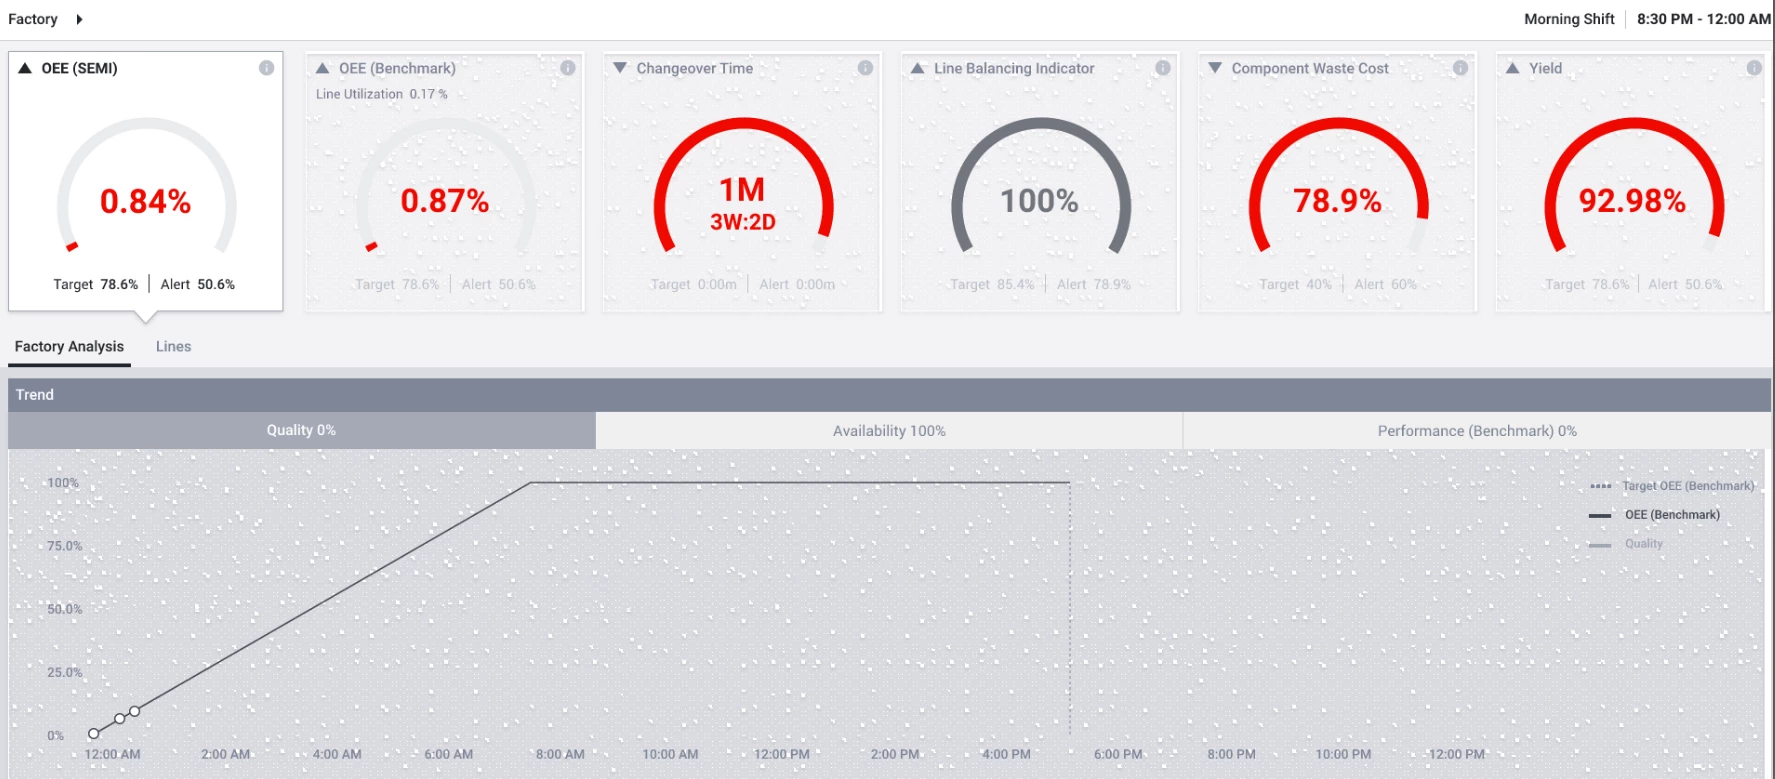This screenshot has width=1775, height=779.
Task: Click the first data point at 12:00 AM
Action: point(94,734)
